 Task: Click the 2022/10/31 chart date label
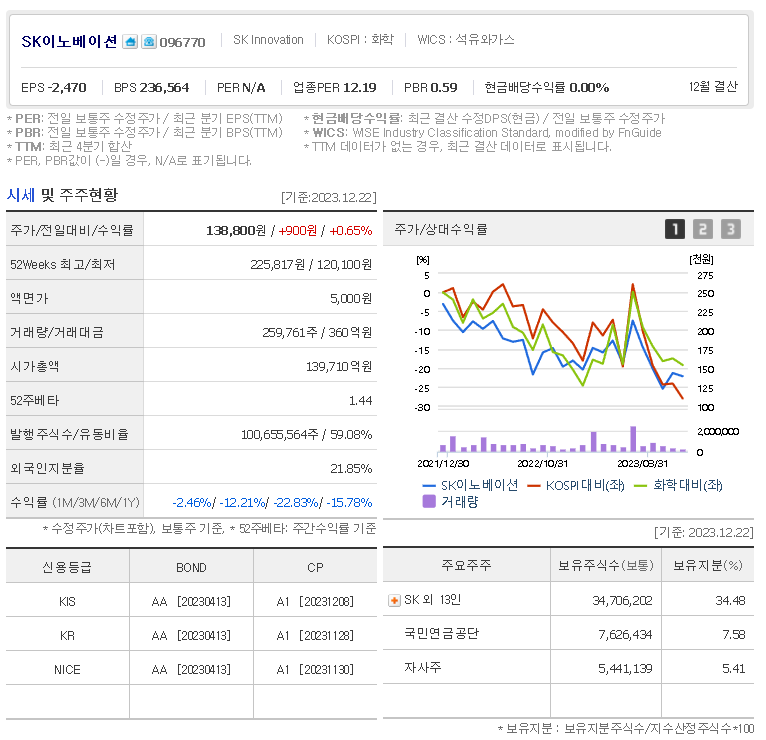[x=542, y=463]
